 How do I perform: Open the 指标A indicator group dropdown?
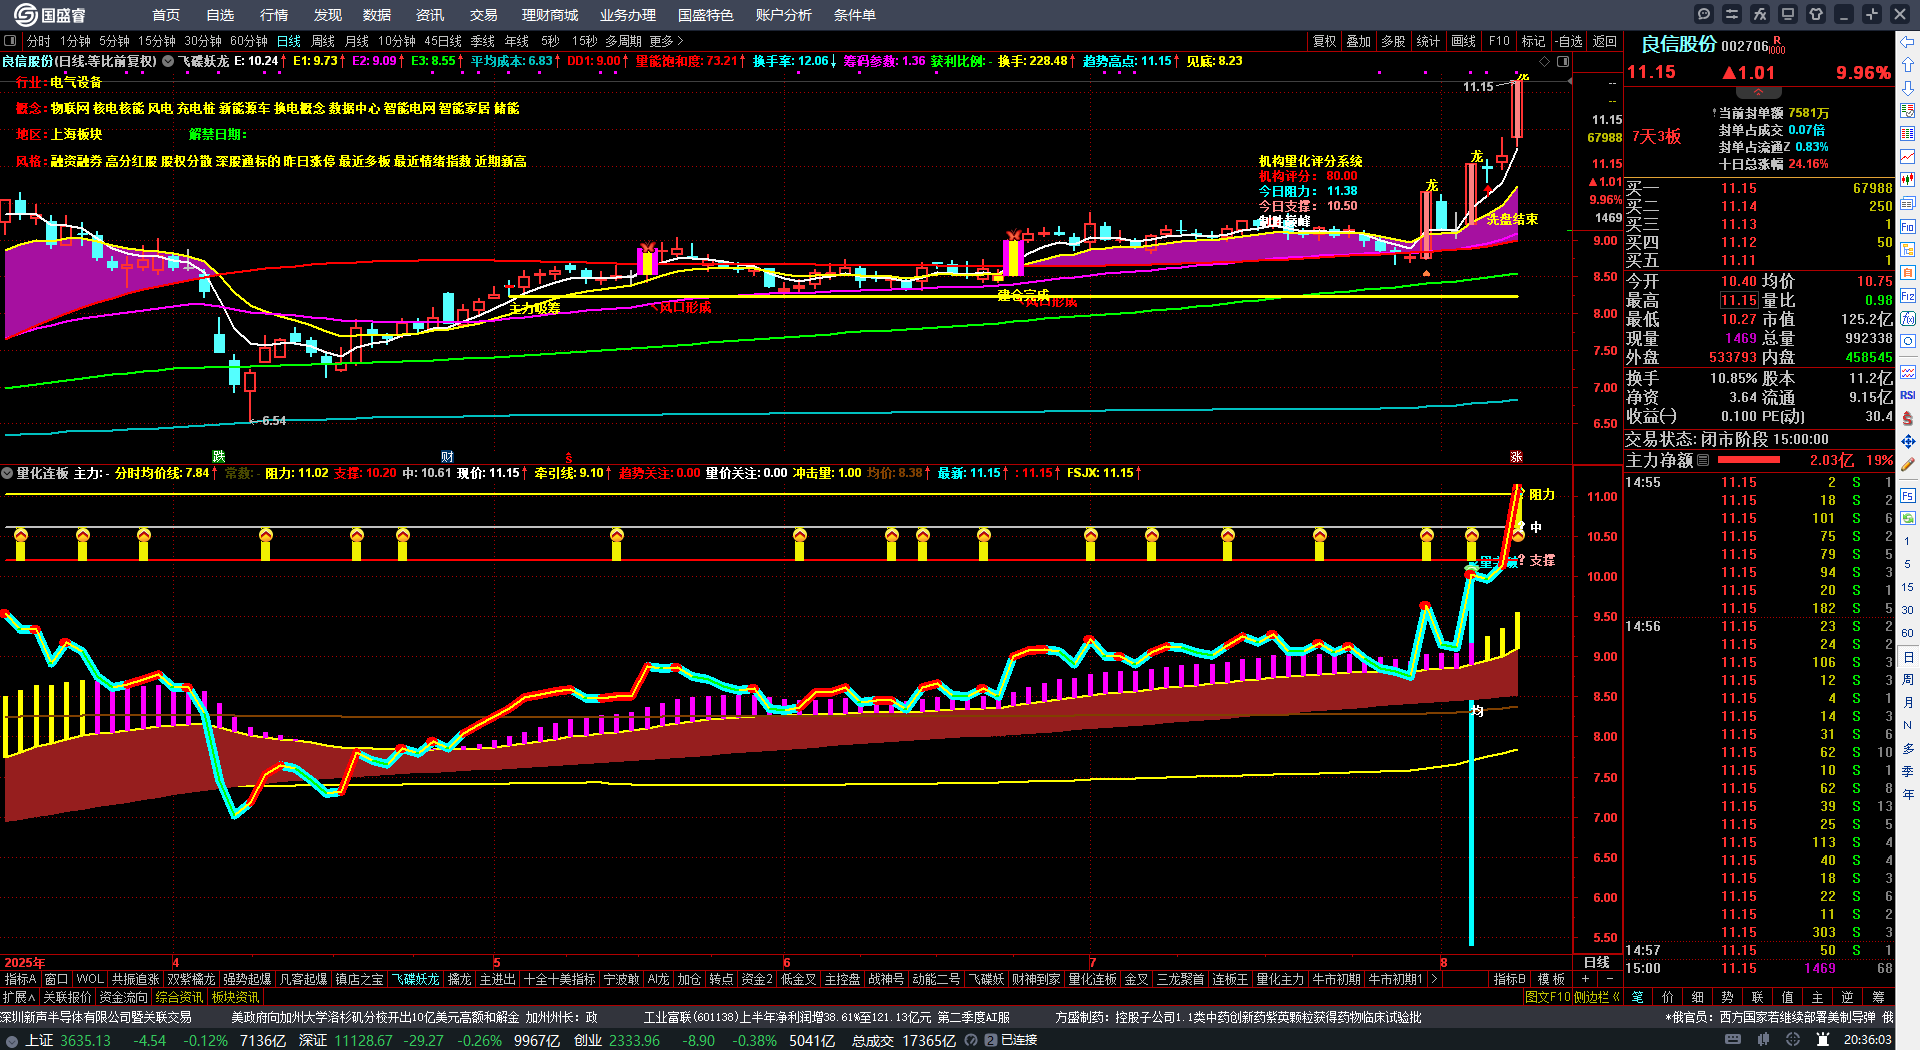(x=20, y=979)
